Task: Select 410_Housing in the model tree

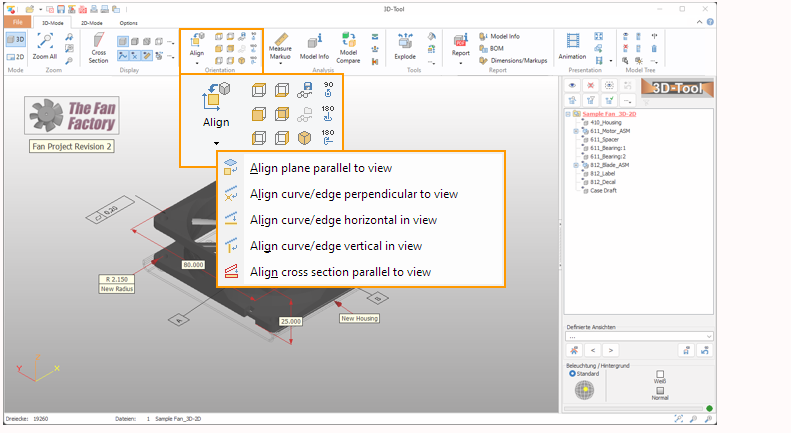Action: (606, 123)
